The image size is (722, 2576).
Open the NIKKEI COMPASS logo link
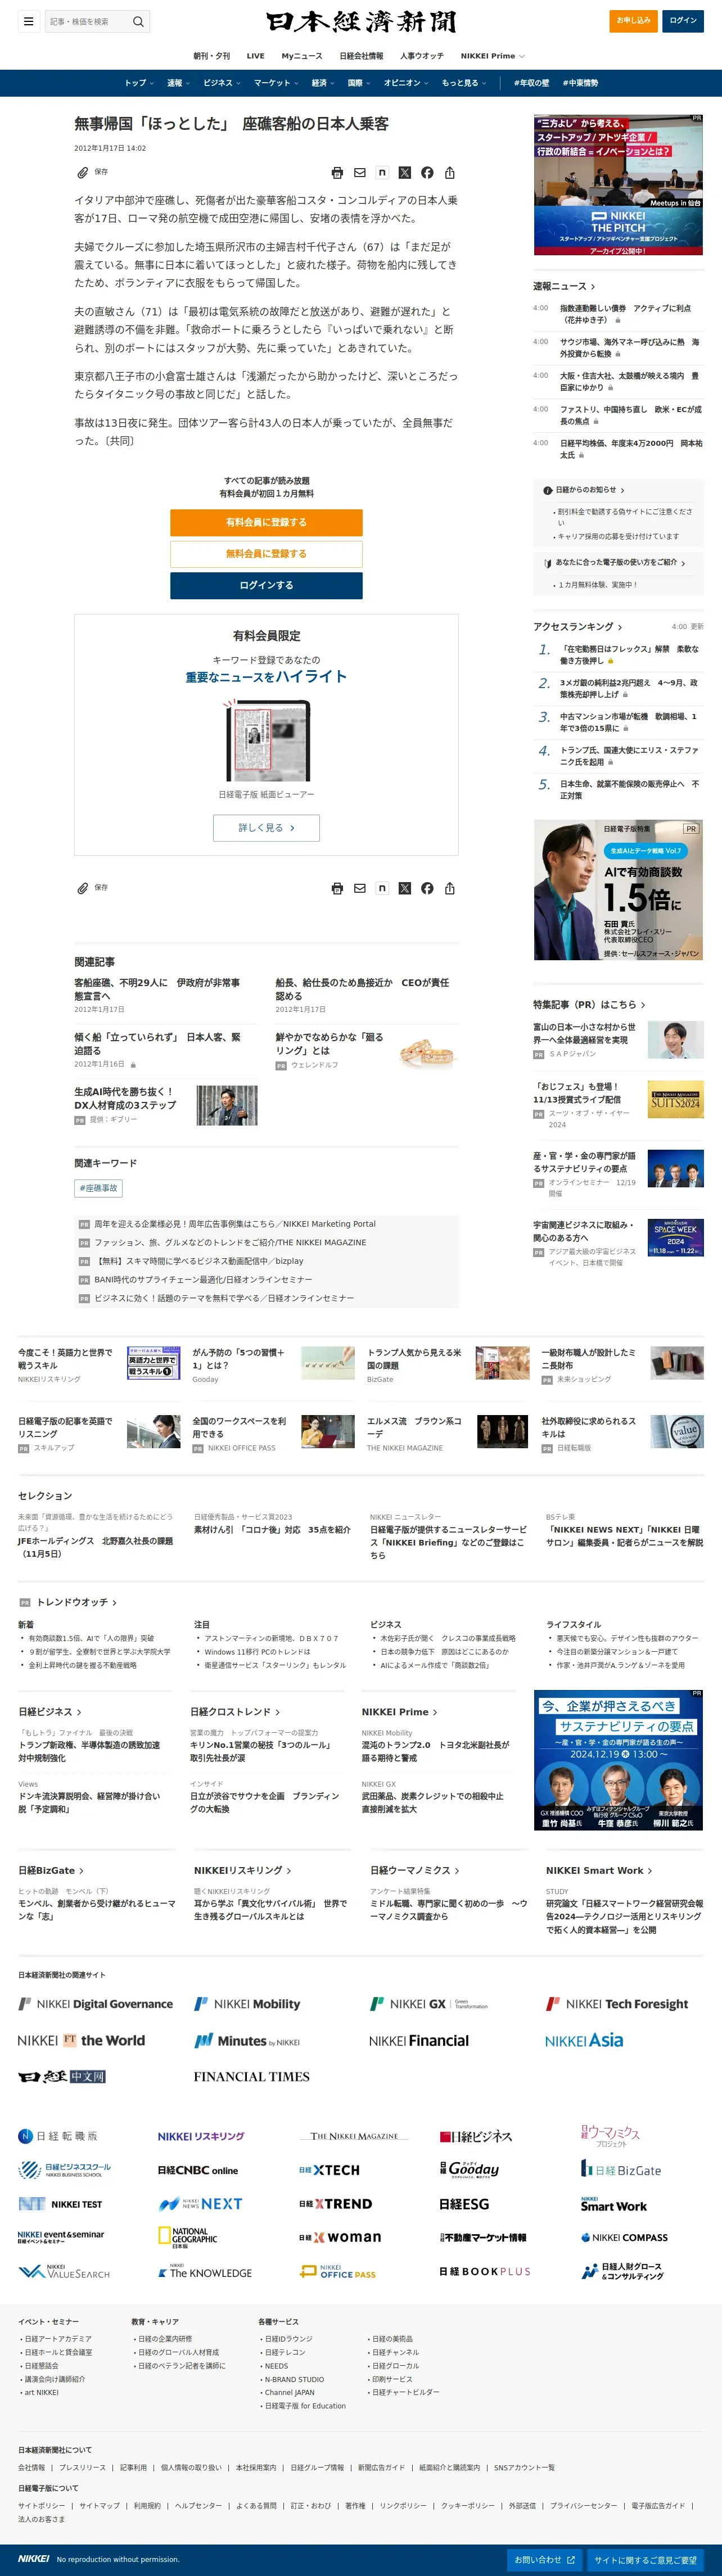(624, 2237)
